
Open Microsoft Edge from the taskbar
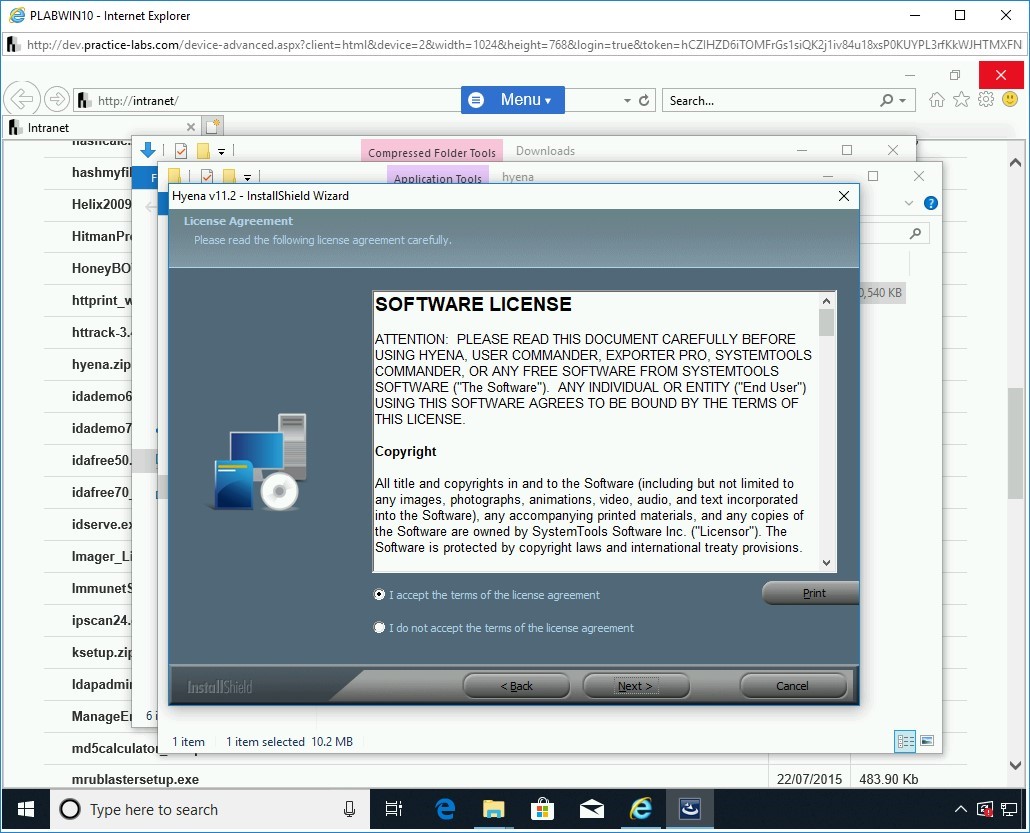[445, 809]
